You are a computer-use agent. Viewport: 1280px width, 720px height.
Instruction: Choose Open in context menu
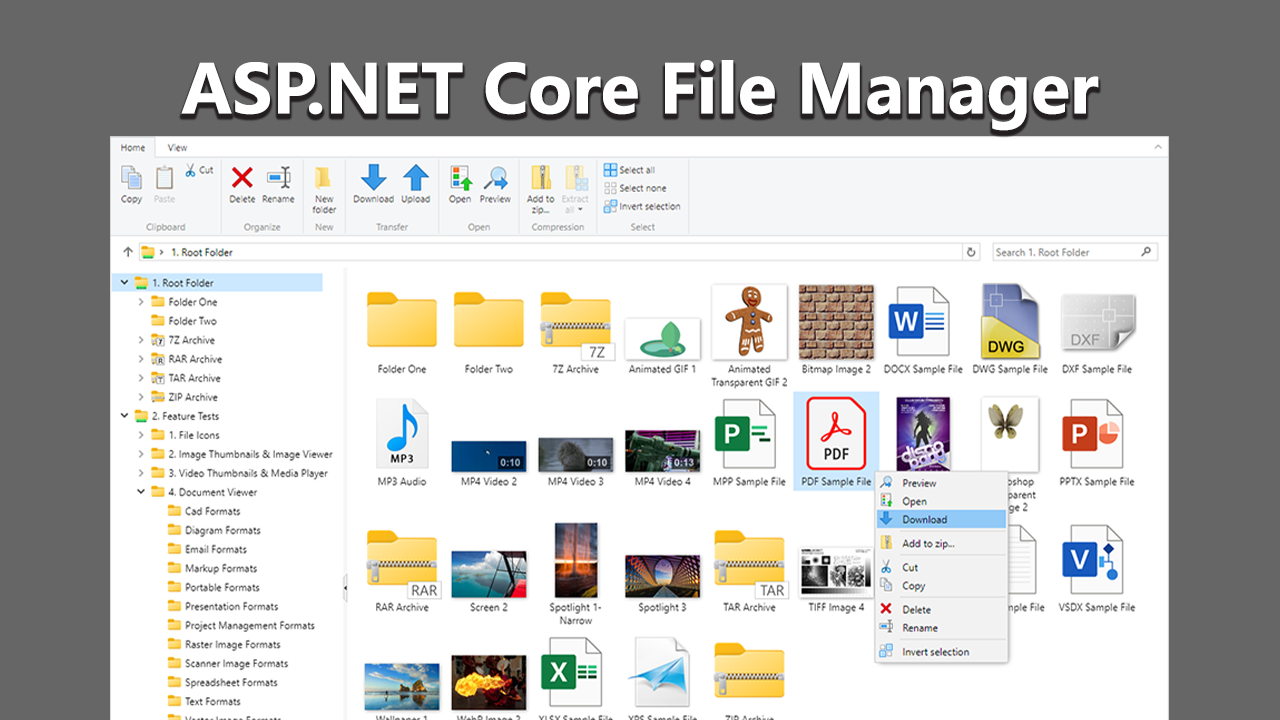[941, 501]
